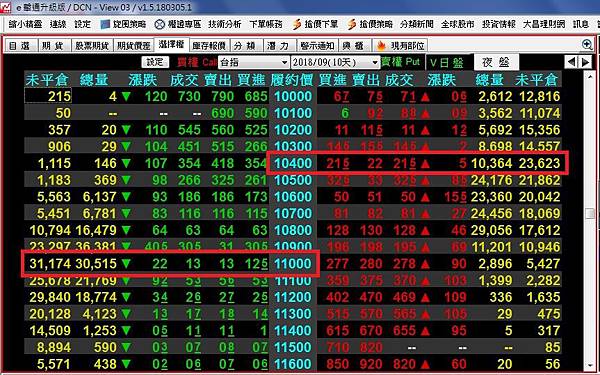The width and height of the screenshot is (600, 375).
Task: Select strike price 10500
Action: 293,180
